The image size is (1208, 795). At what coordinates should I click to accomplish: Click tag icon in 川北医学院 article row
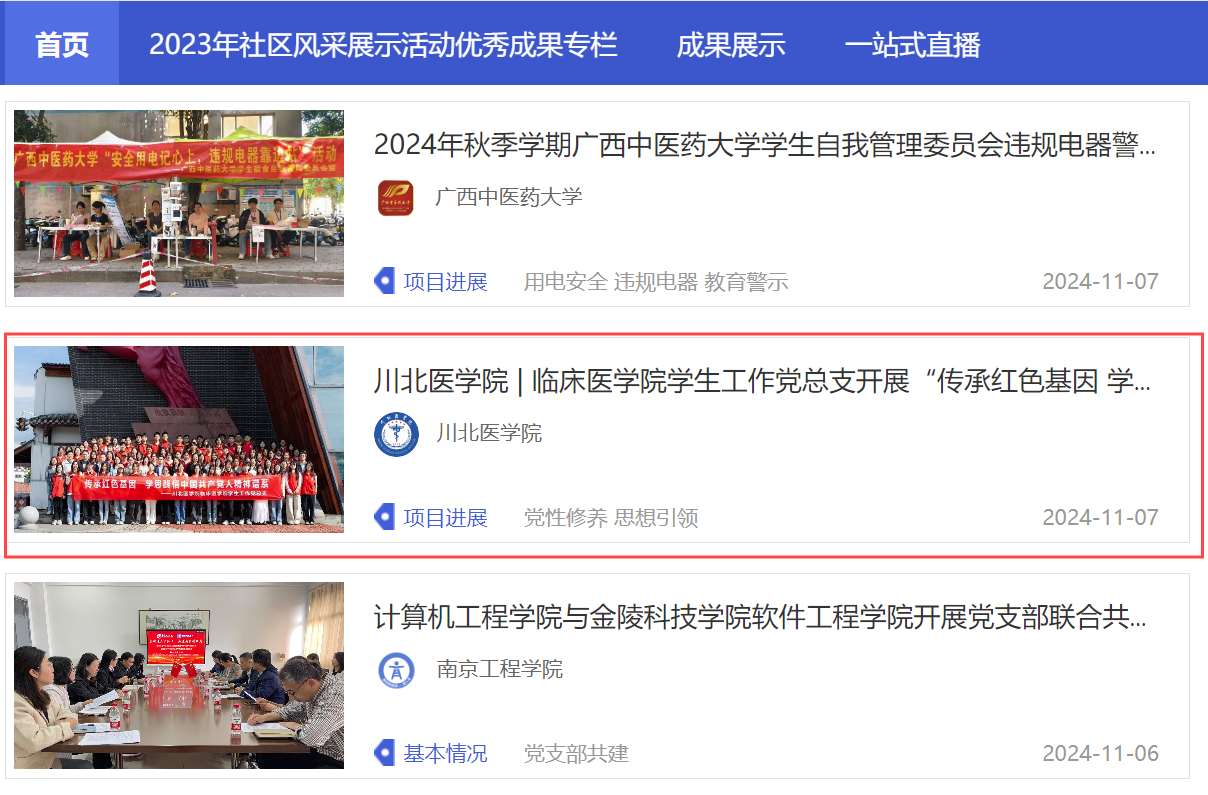pyautogui.click(x=384, y=518)
